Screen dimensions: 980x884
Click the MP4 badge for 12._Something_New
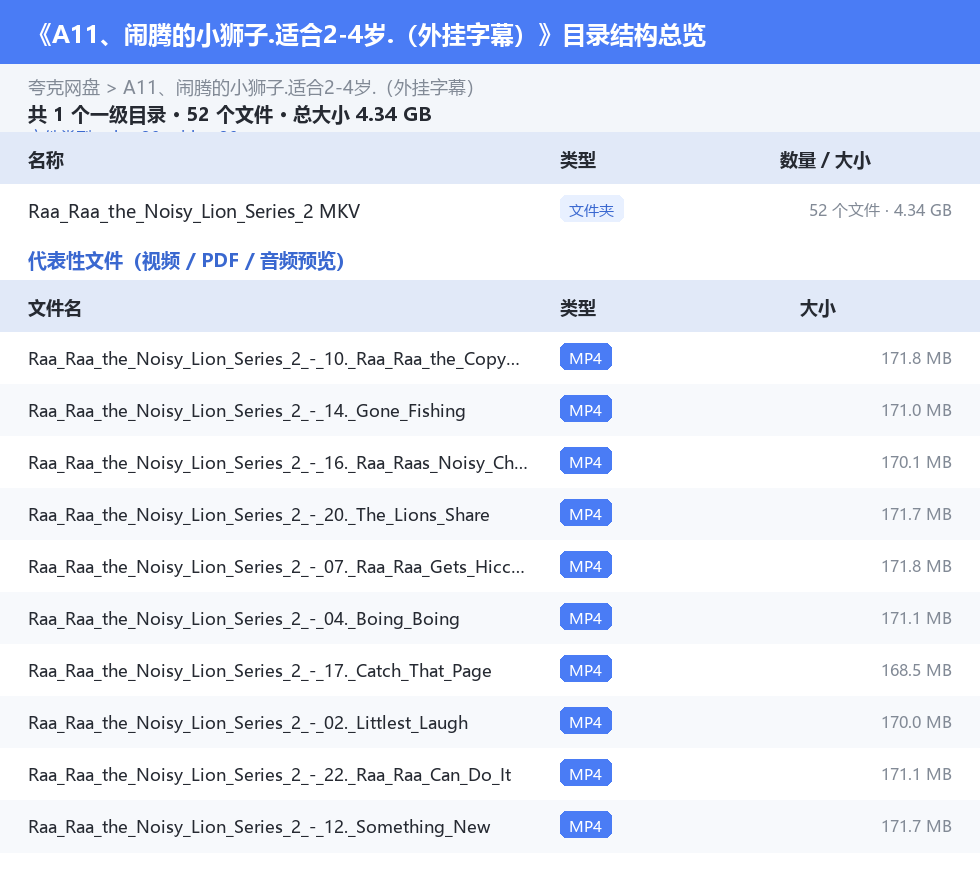[586, 825]
